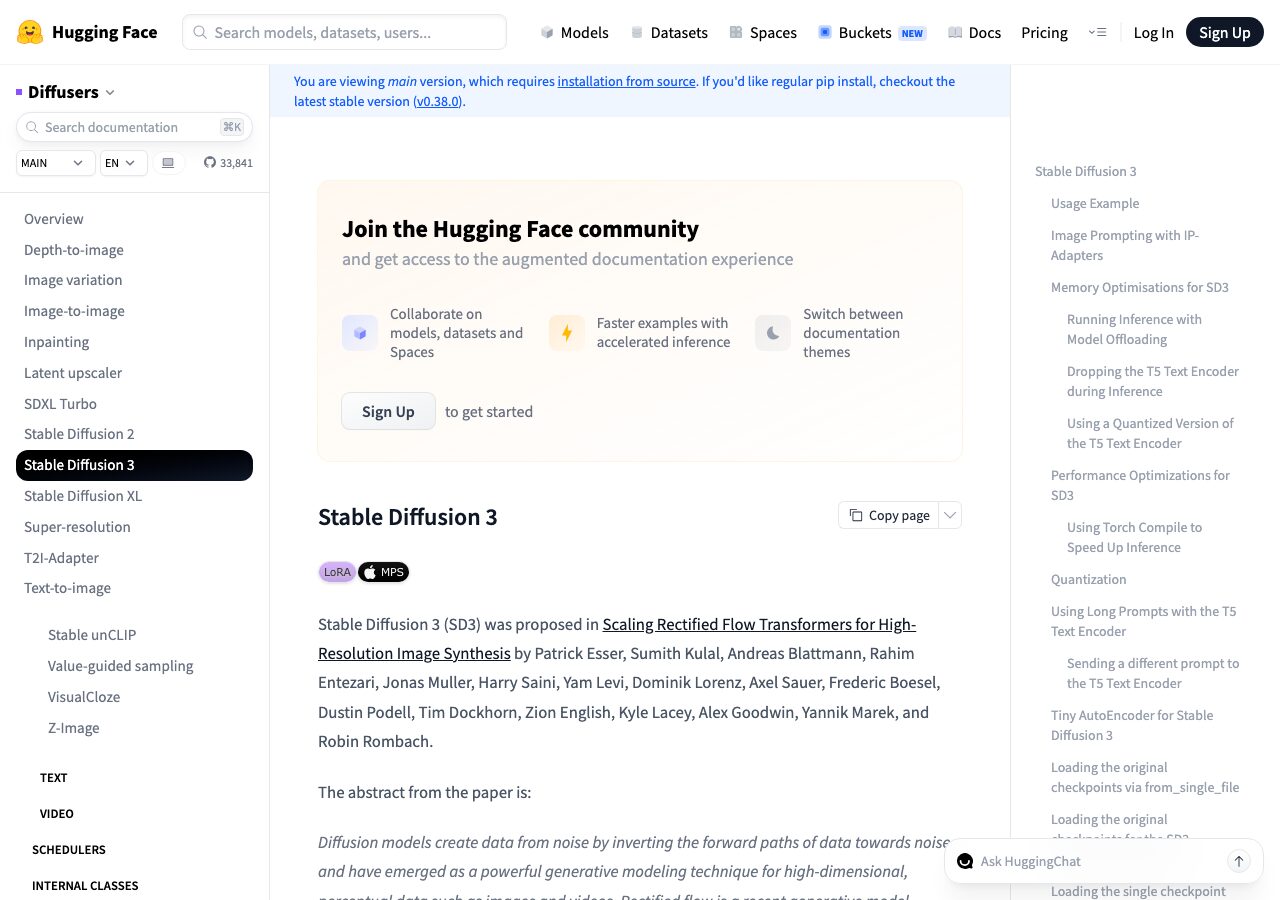The width and height of the screenshot is (1280, 900).
Task: Click the cube collaborate icon in the community card
Action: point(360,333)
